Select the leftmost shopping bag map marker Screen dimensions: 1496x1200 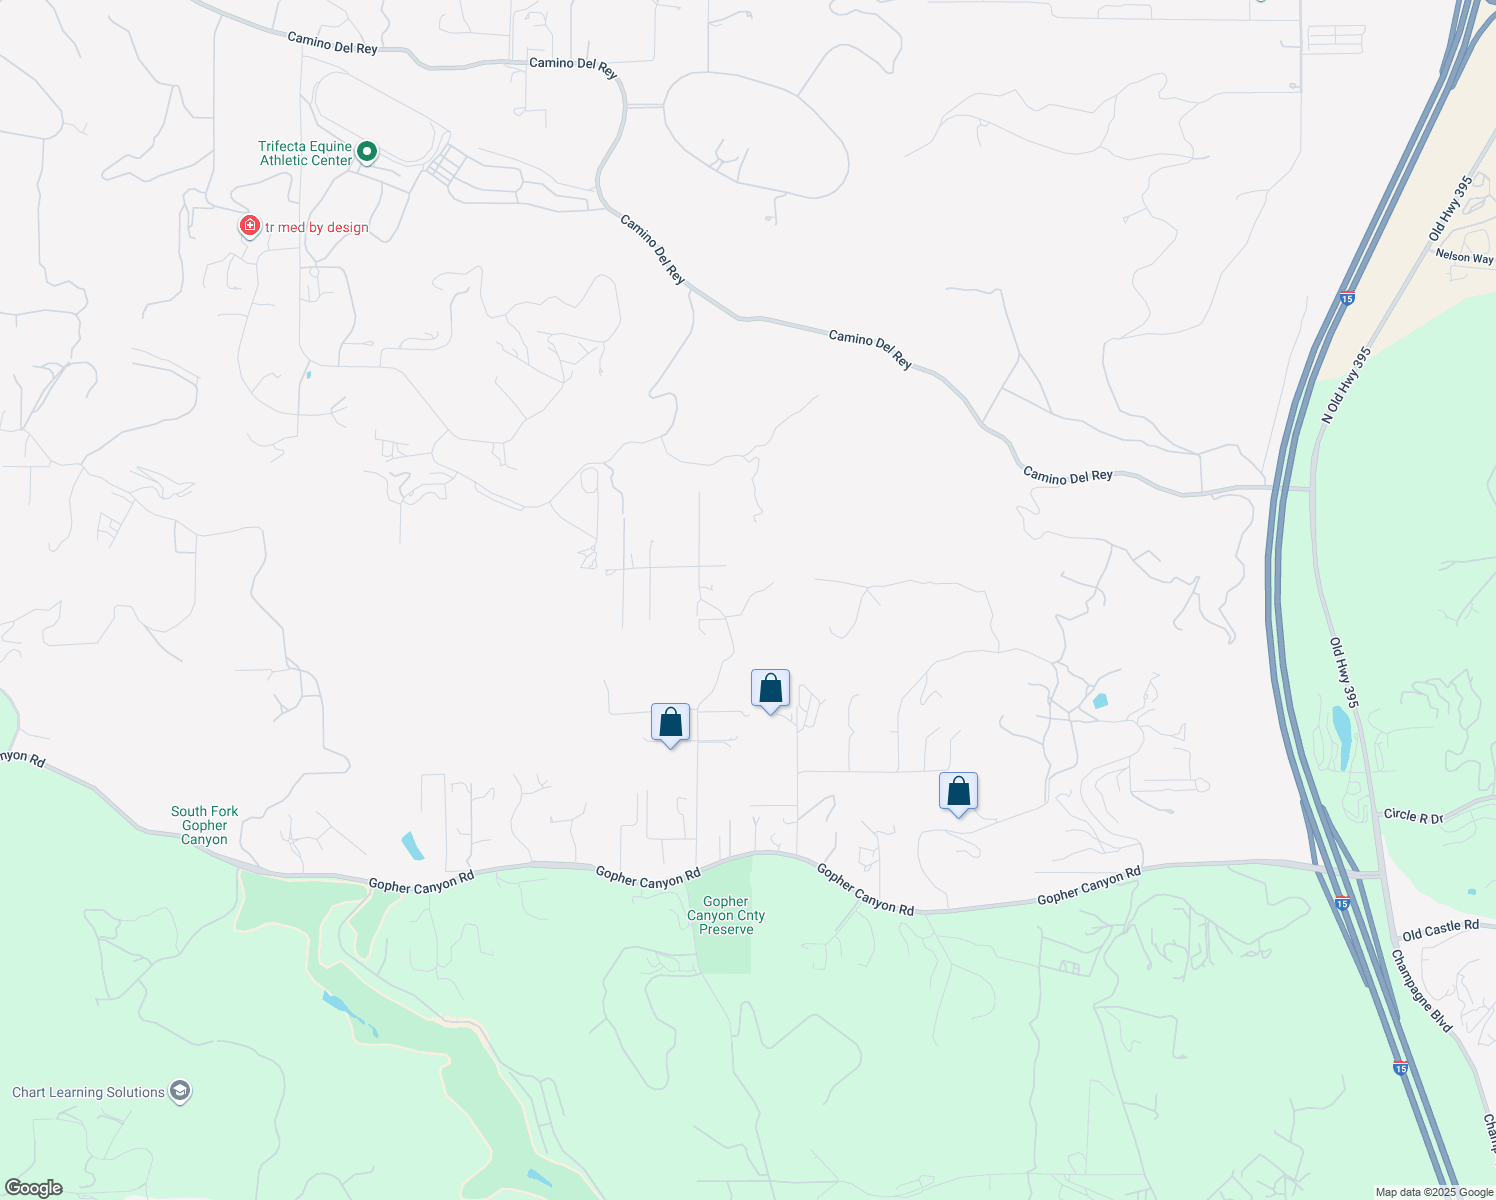[x=670, y=722]
